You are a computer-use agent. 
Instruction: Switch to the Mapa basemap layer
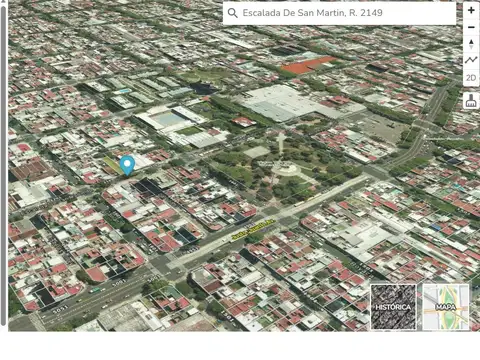point(446,307)
